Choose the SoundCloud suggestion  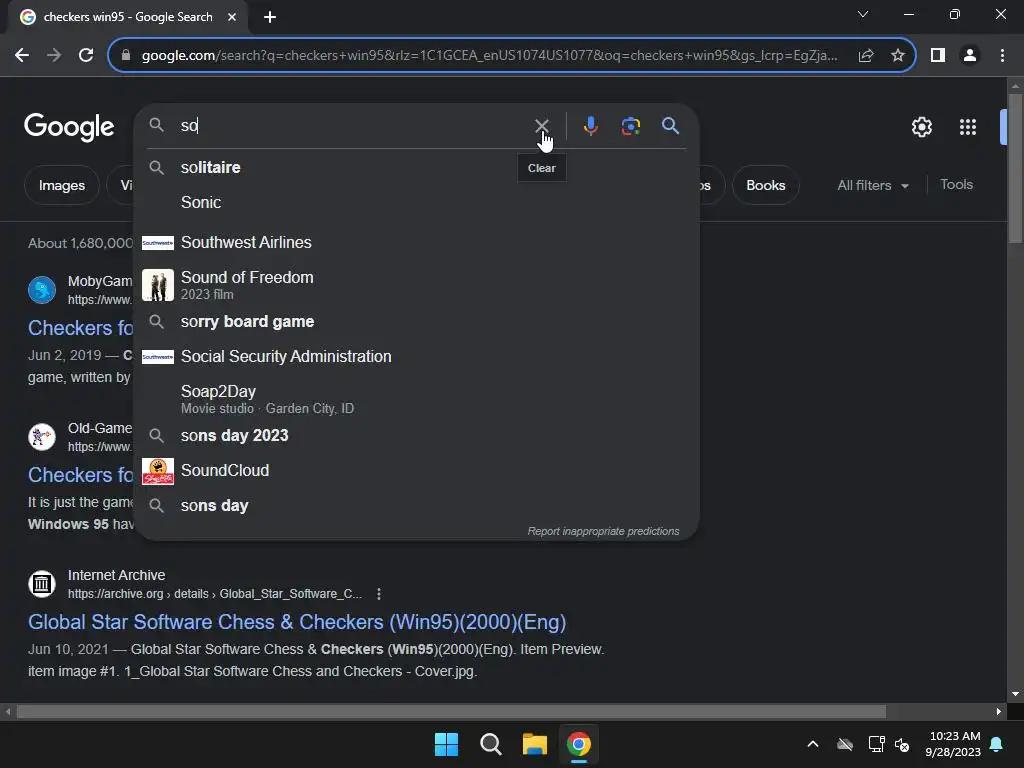point(416,470)
